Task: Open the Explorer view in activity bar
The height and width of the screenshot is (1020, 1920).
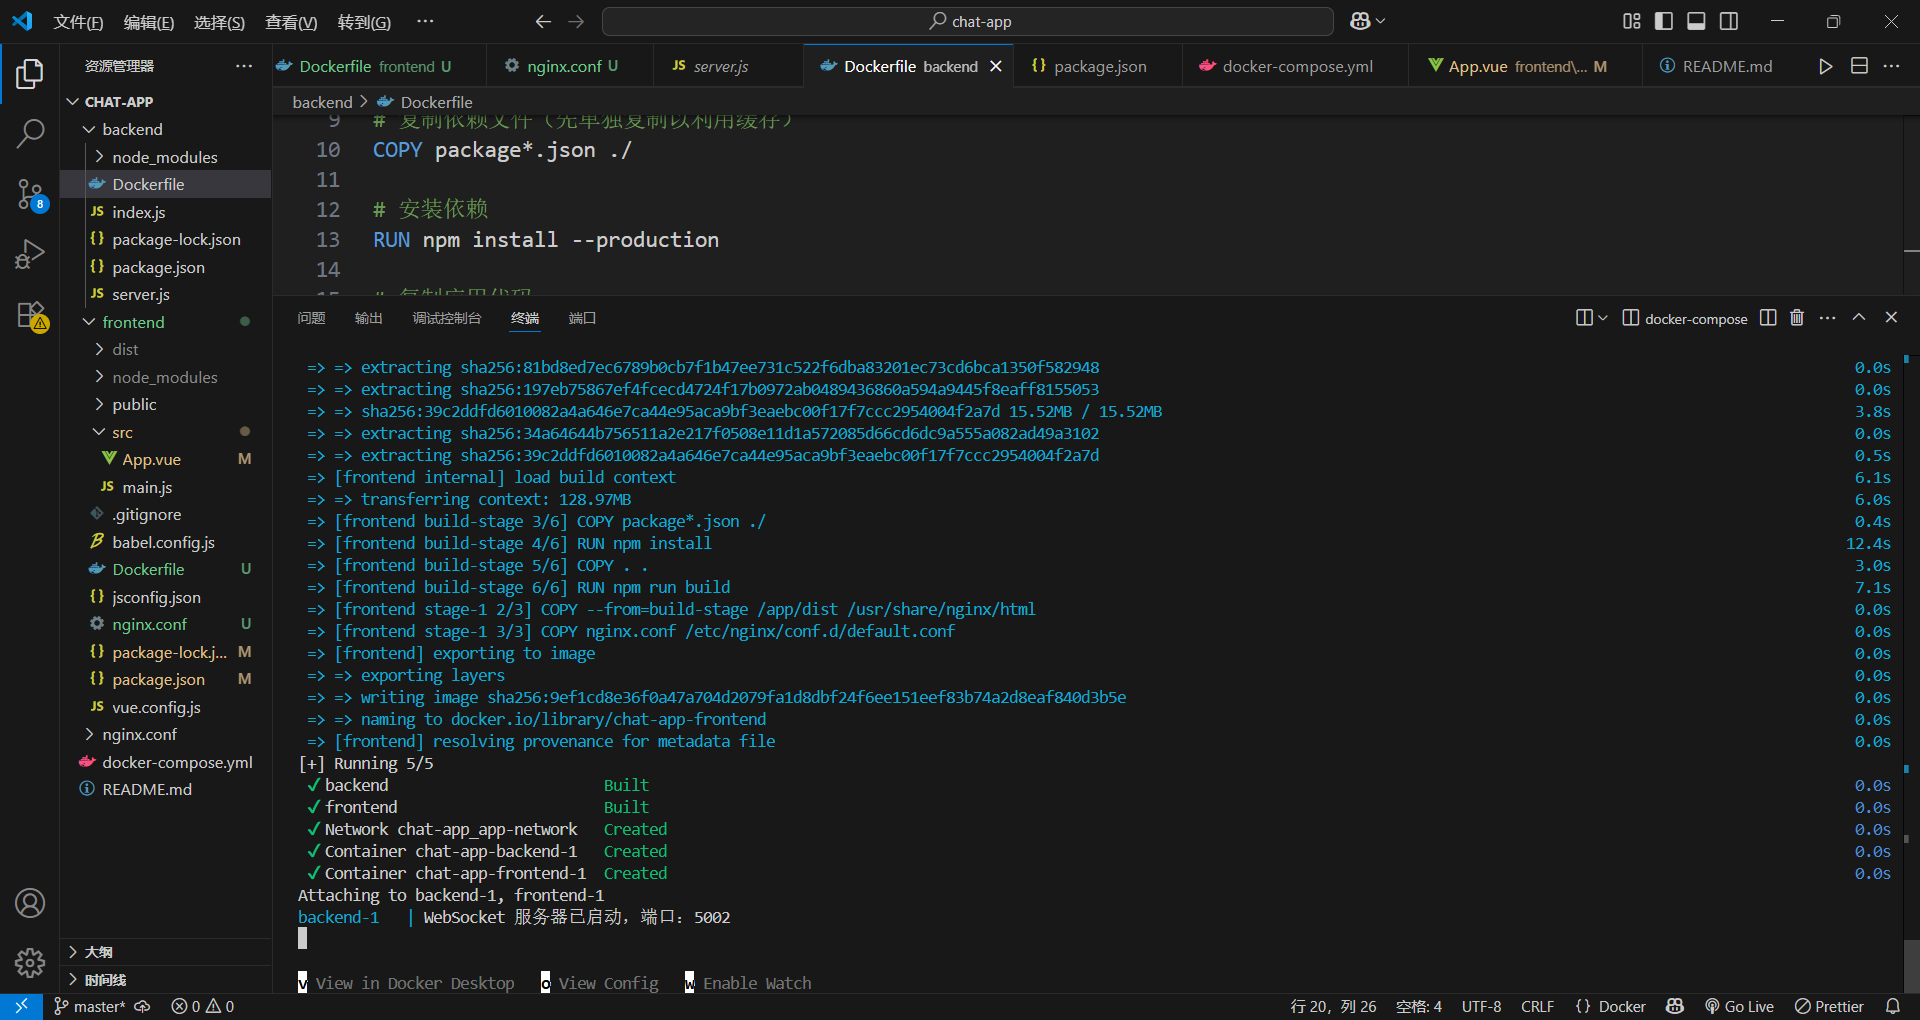Action: [30, 74]
